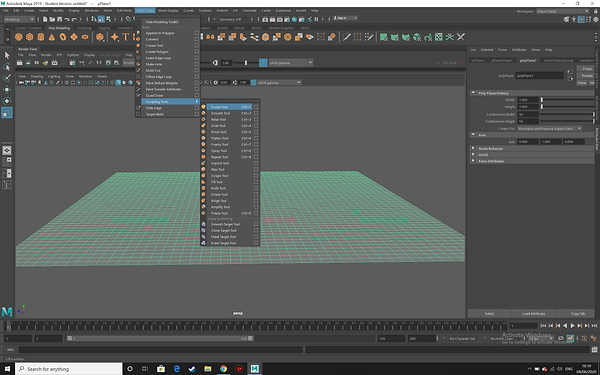
Task: Expand the Extra Attributes section
Action: 473,161
